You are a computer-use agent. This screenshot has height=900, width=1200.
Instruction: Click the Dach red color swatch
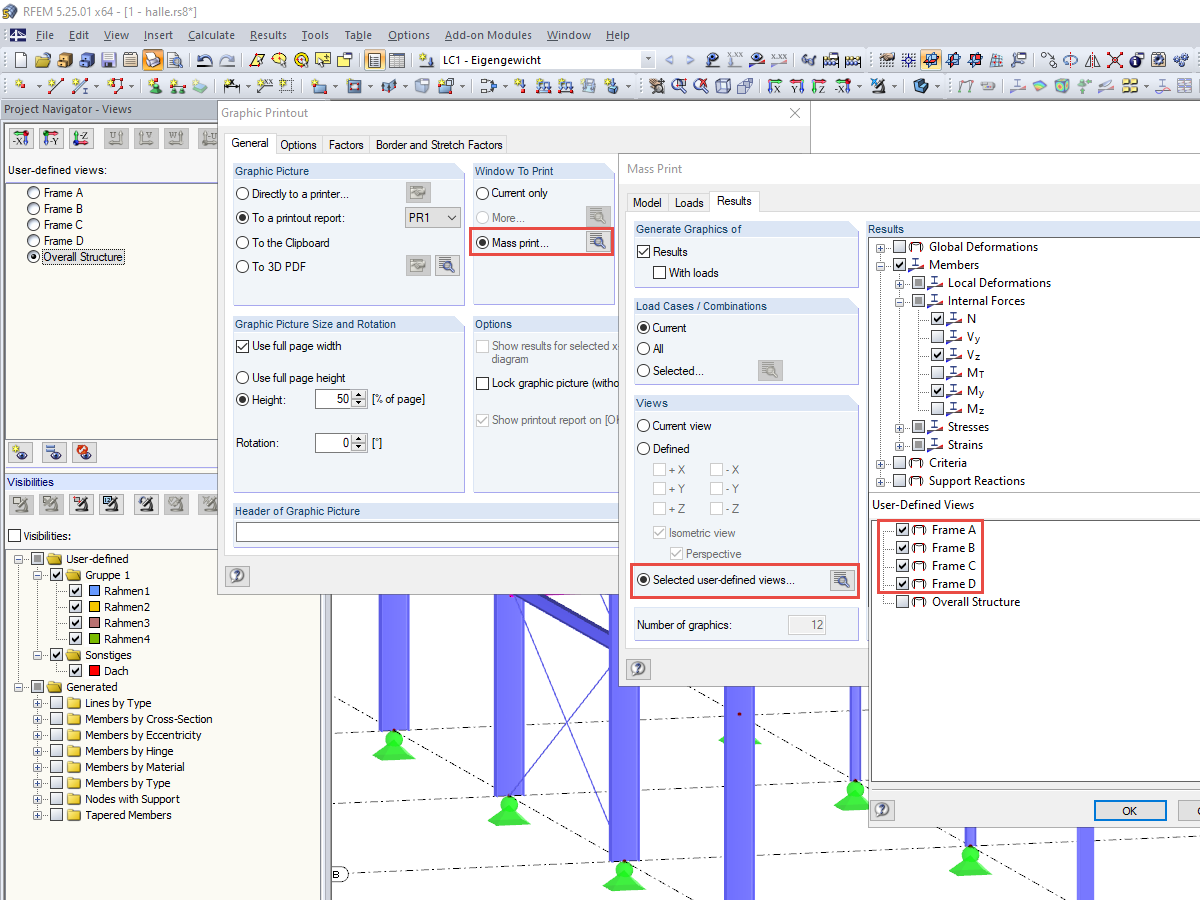point(93,671)
